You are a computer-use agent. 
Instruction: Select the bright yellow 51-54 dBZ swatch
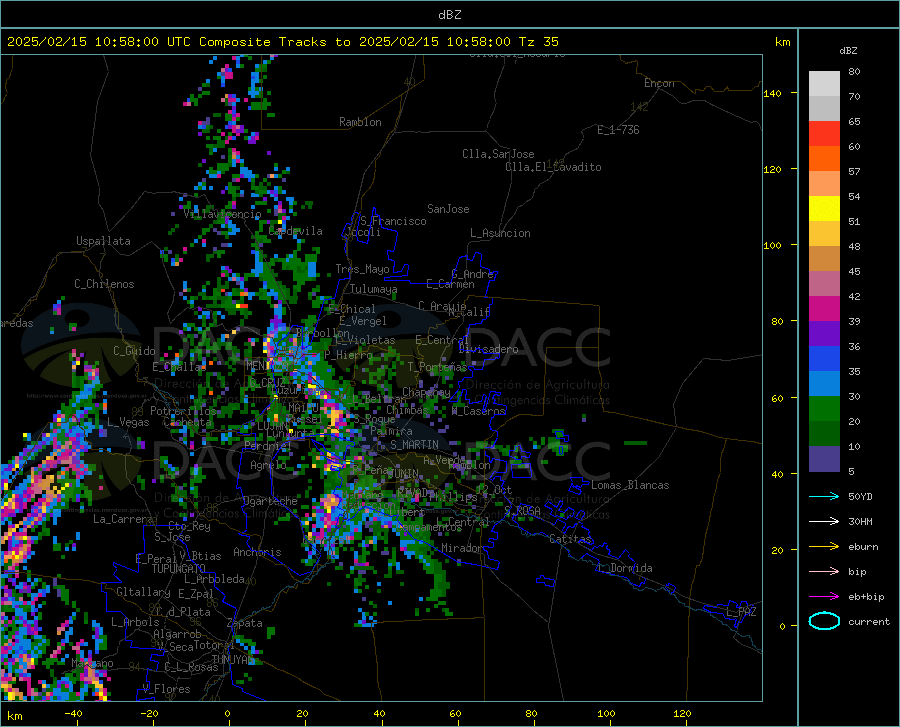point(824,209)
